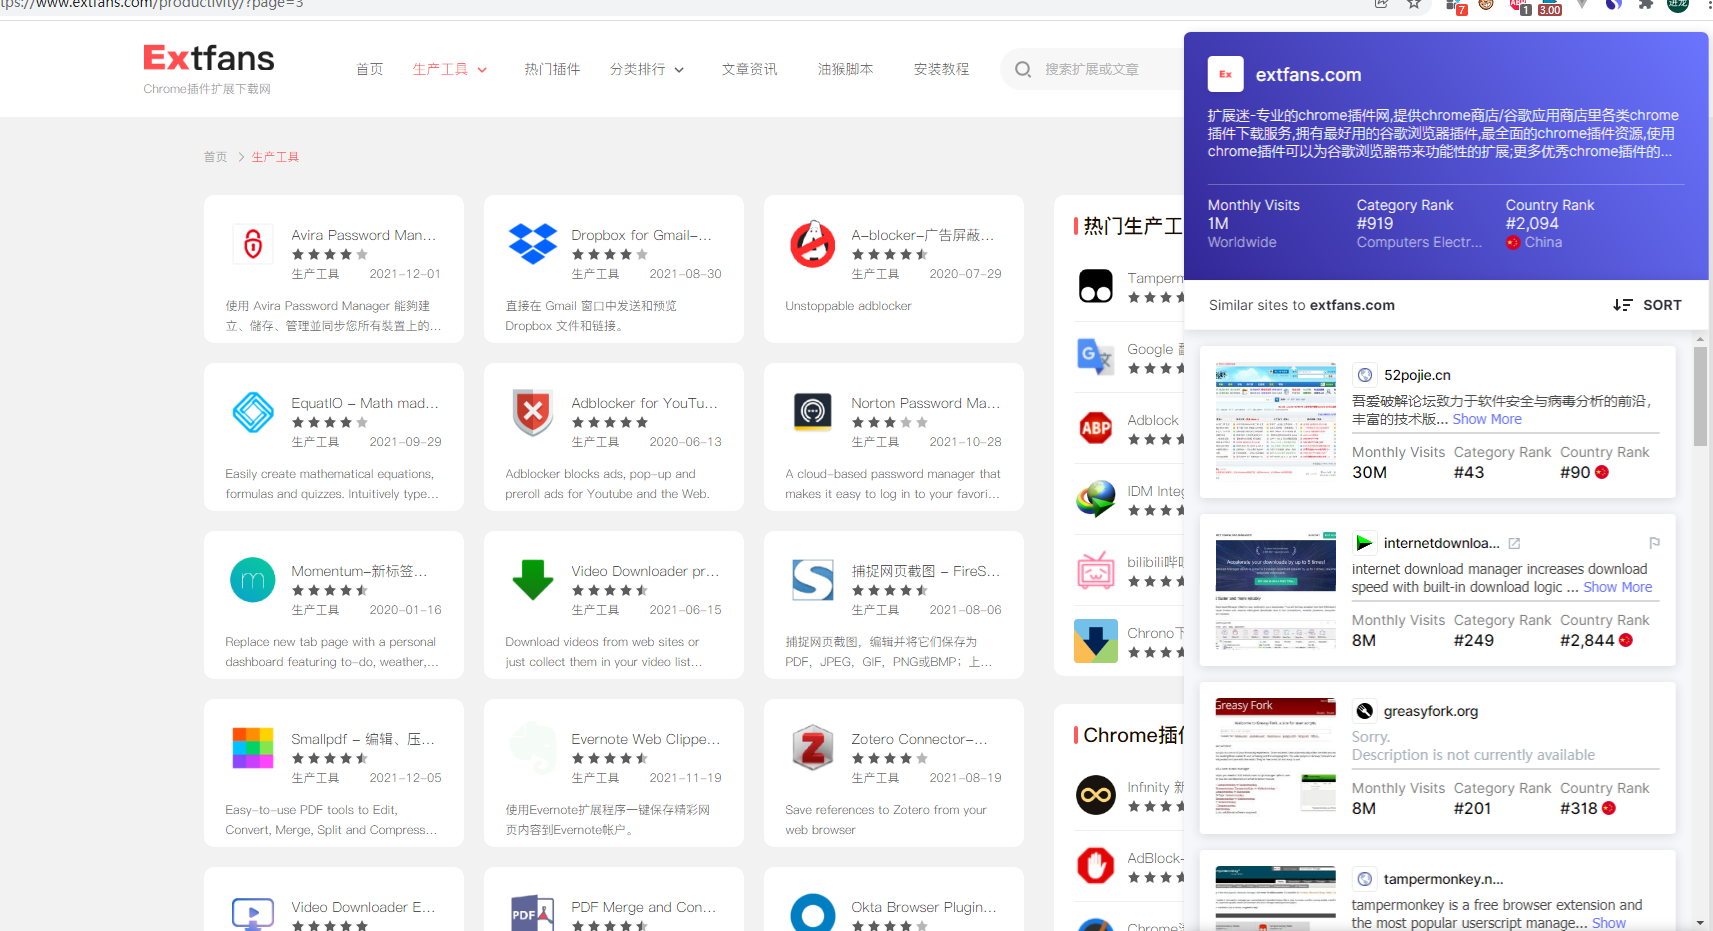1713x931 pixels.
Task: Click the Greasy Fork site screenshot thumbnail
Action: [1275, 757]
